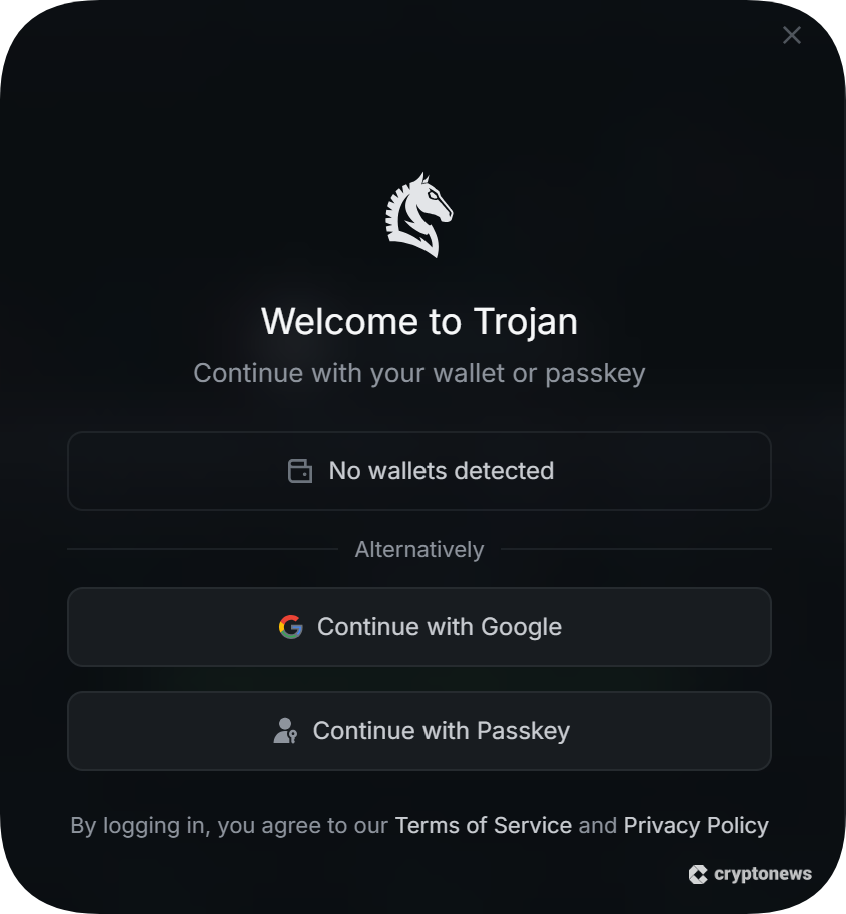Click the Trojan horse logo
Screen dimensions: 846x914
(x=419, y=215)
